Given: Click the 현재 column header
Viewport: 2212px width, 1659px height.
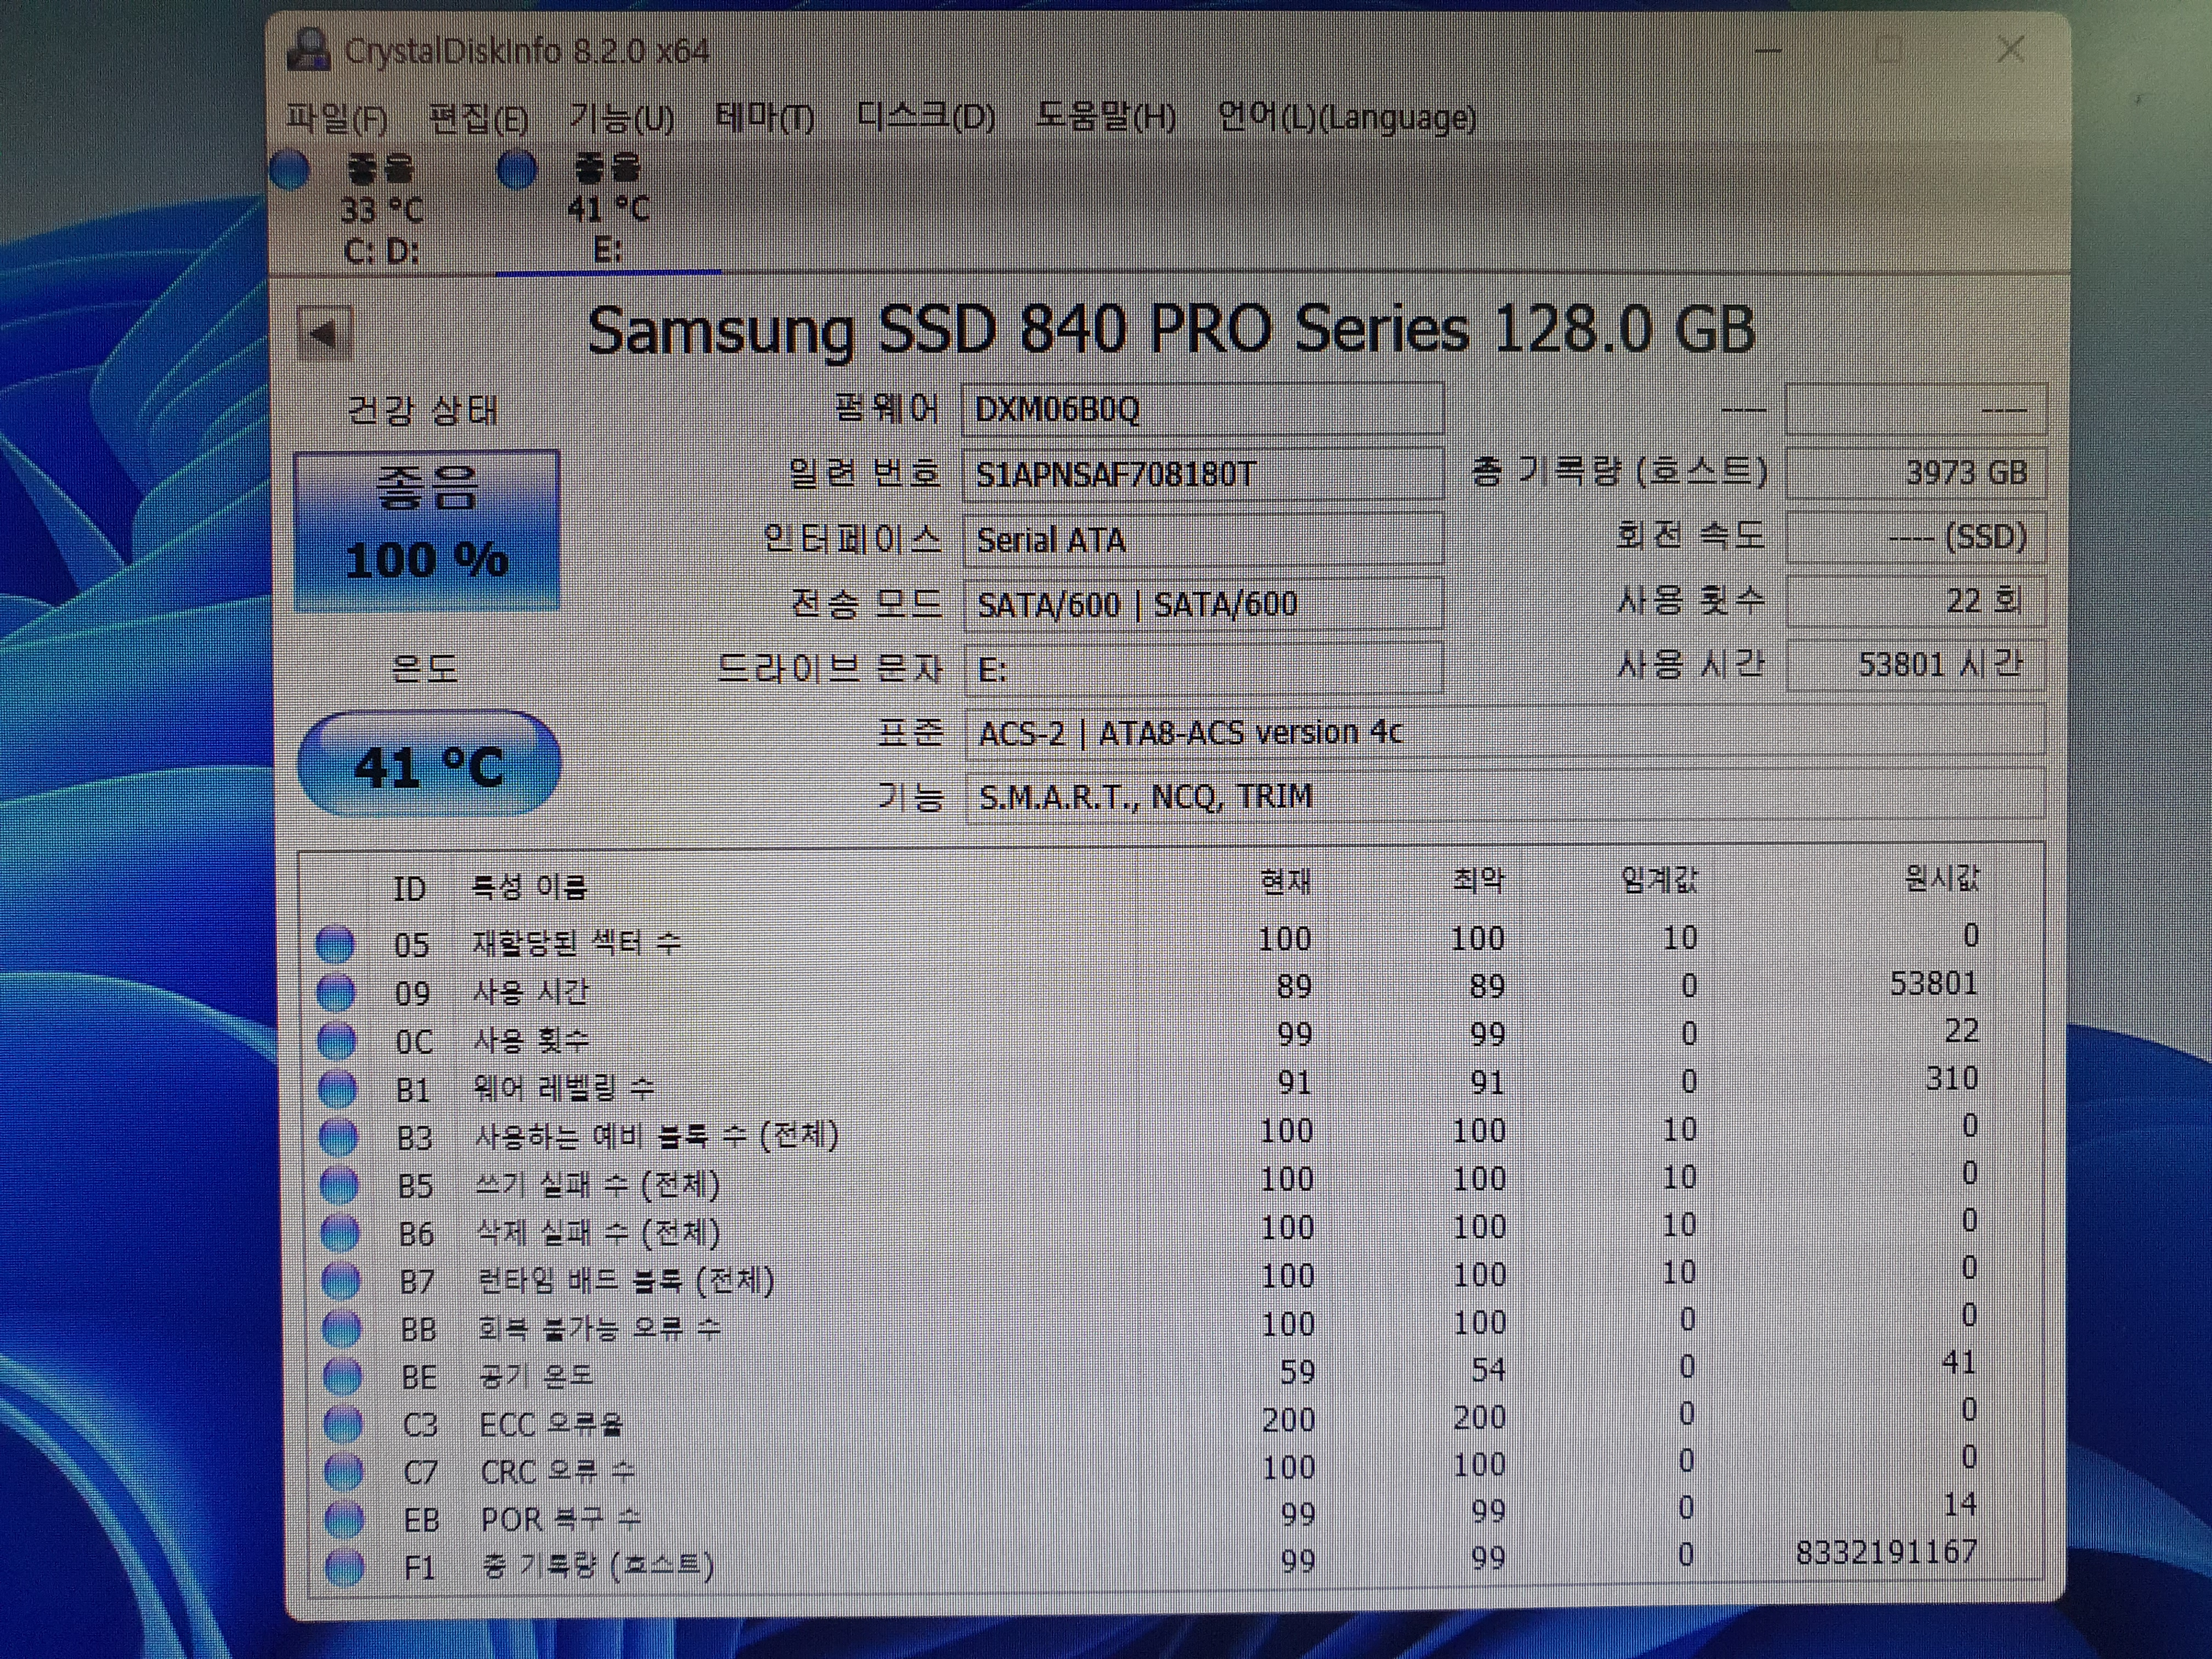Looking at the screenshot, I should click(x=1285, y=882).
